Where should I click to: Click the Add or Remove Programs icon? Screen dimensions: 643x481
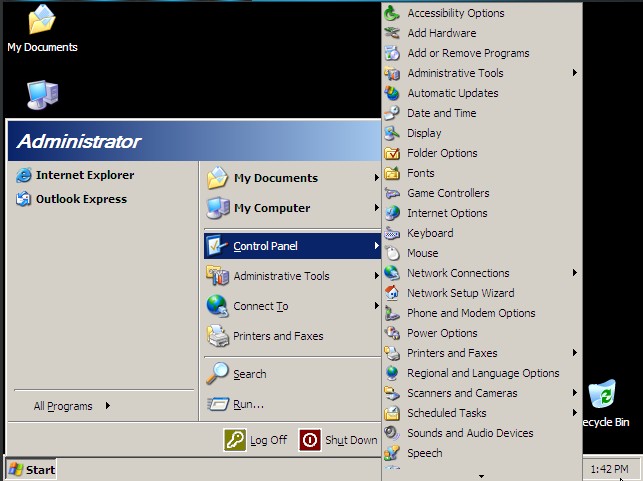point(392,53)
